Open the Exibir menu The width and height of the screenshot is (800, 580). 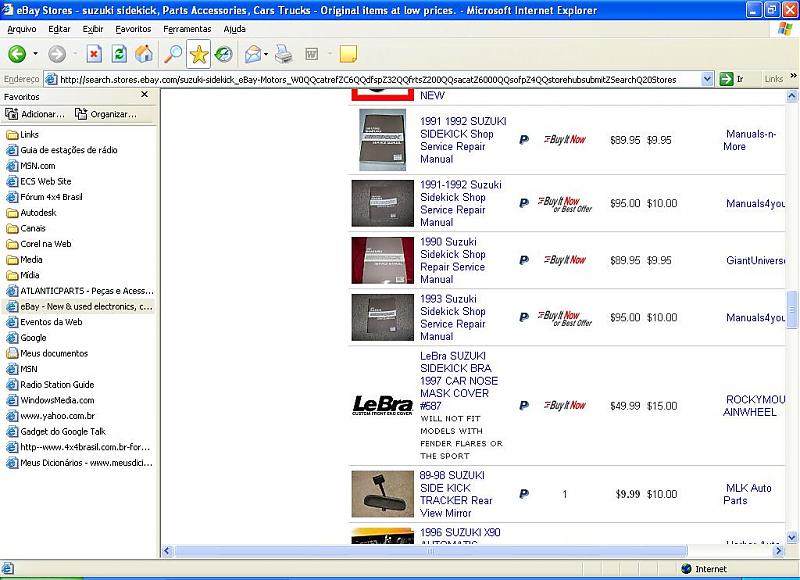[93, 29]
